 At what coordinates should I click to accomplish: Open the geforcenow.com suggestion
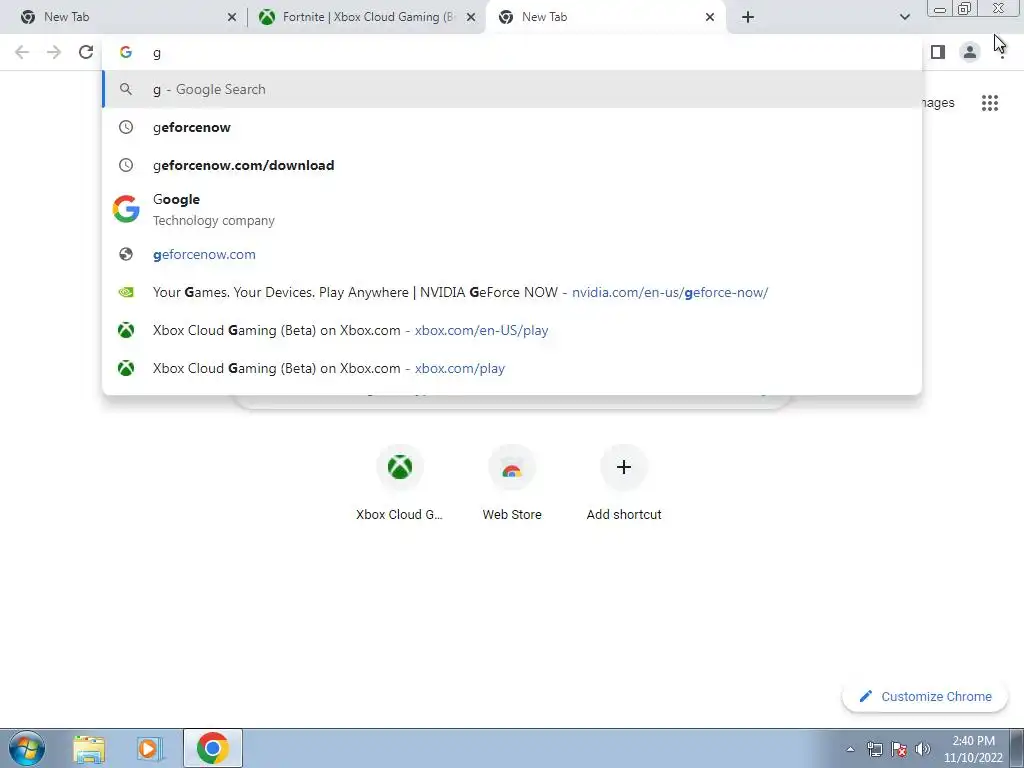(x=512, y=255)
